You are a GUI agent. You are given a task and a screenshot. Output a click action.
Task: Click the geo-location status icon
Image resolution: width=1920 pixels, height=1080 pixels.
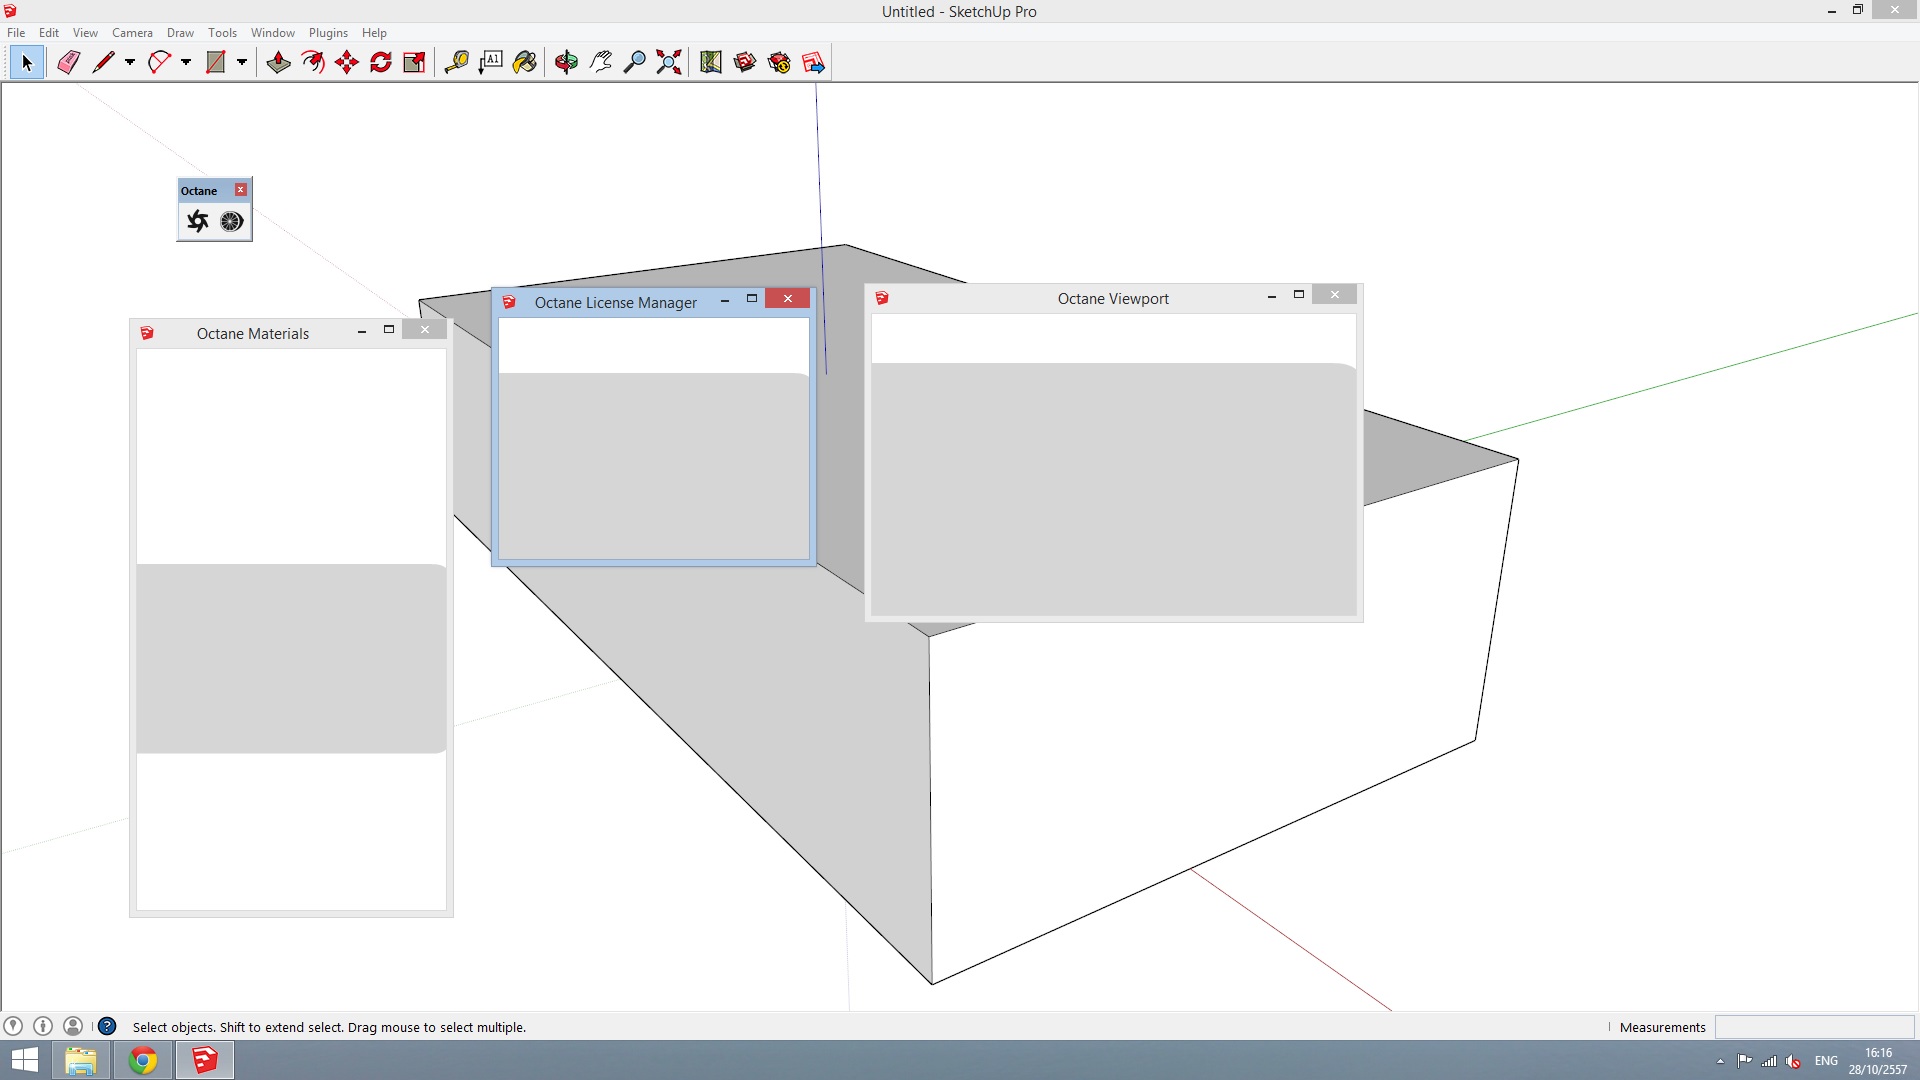click(x=13, y=1026)
